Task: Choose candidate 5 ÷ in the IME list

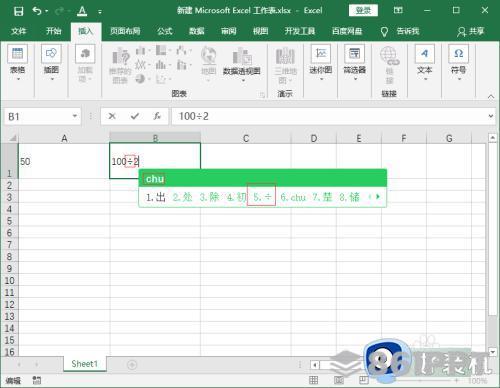Action: [x=261, y=197]
